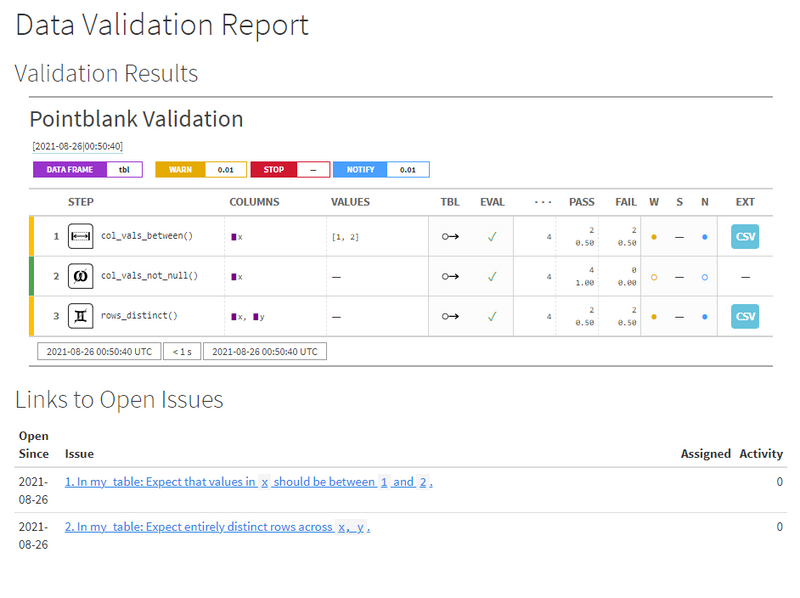This screenshot has width=800, height=598.
Task: Click the purple column marker for y in step 3
Action: click(x=256, y=317)
